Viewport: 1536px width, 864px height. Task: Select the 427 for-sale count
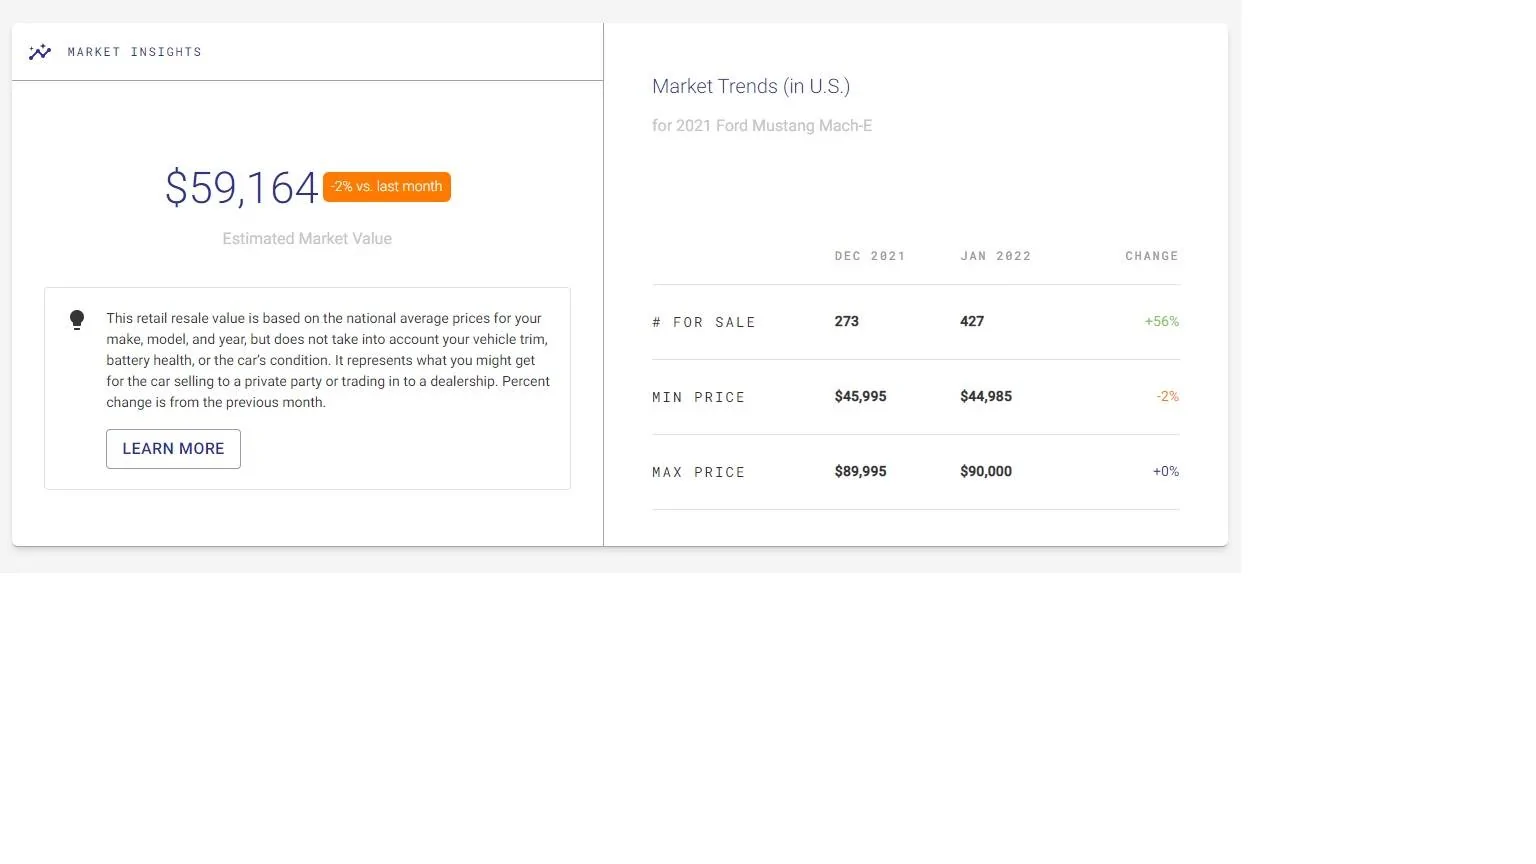coord(972,322)
